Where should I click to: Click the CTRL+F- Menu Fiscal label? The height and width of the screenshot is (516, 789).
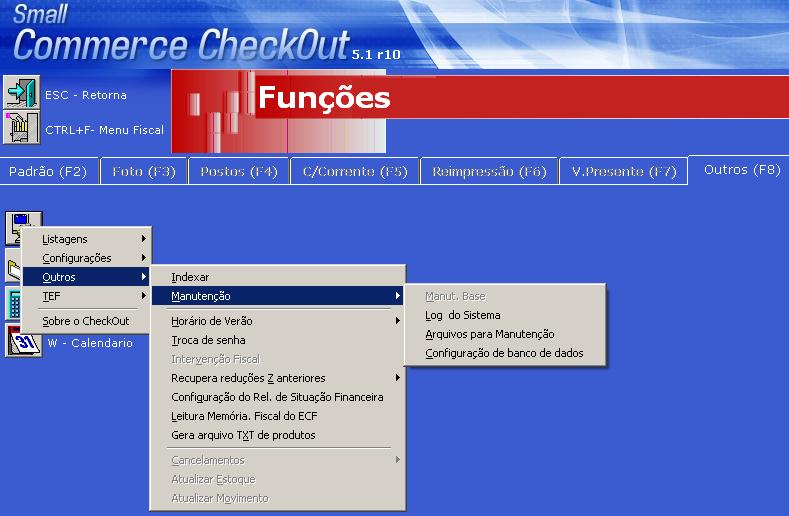tap(105, 130)
